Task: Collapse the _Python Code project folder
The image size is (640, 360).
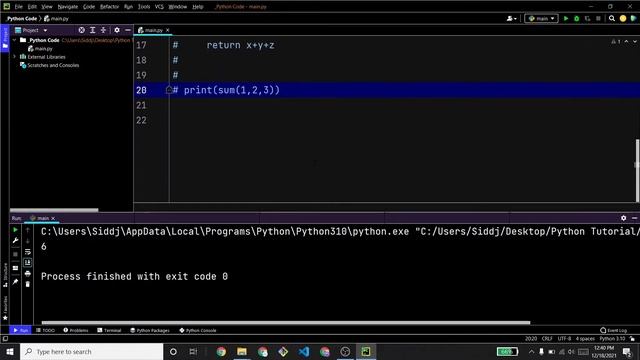Action: tap(15, 40)
